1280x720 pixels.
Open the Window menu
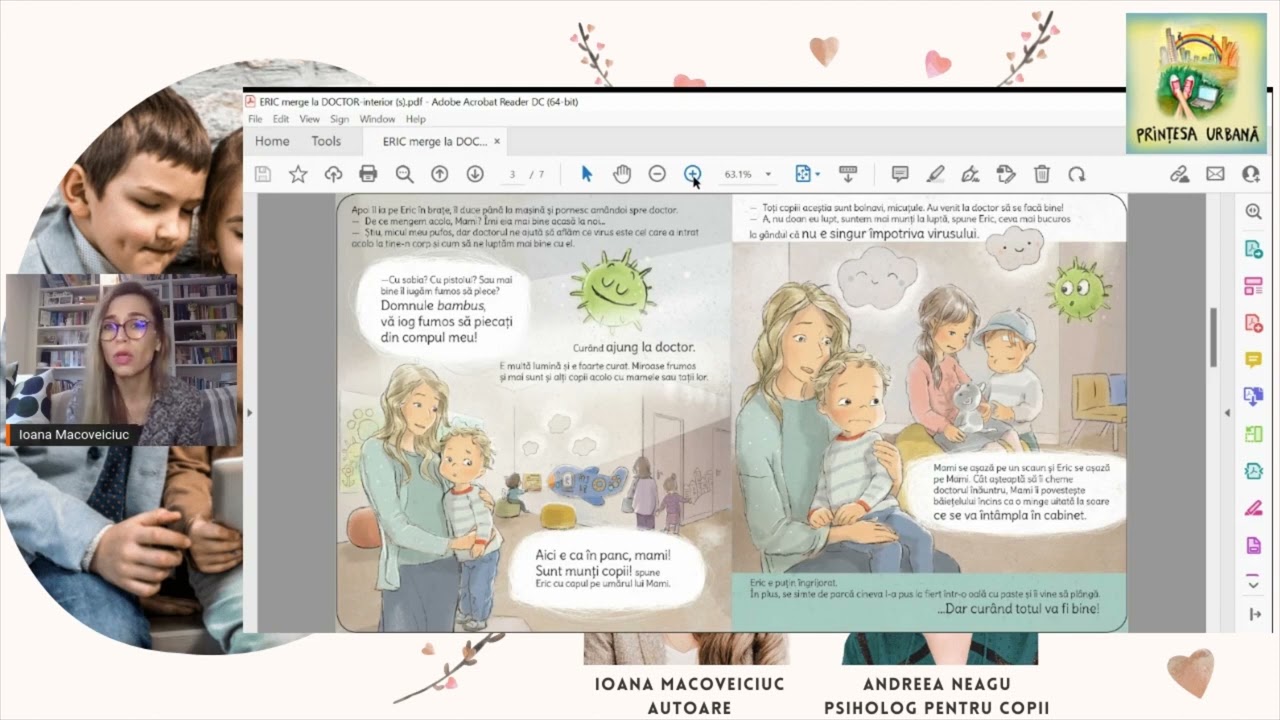[x=377, y=119]
